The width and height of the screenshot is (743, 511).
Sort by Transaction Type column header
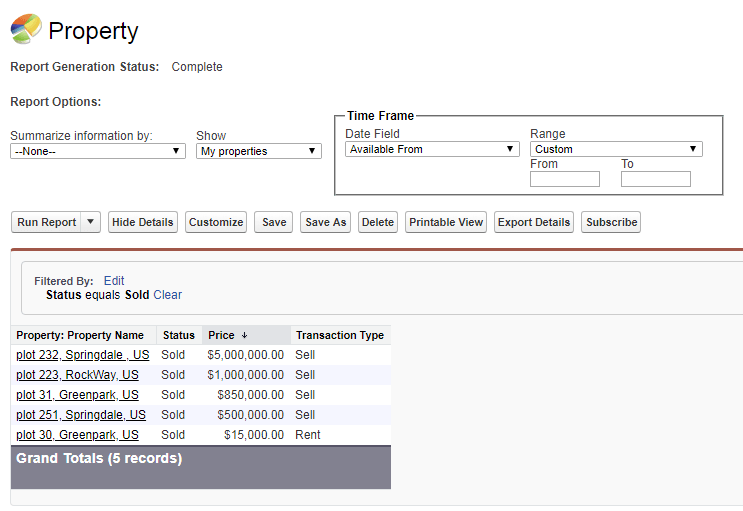coord(340,335)
